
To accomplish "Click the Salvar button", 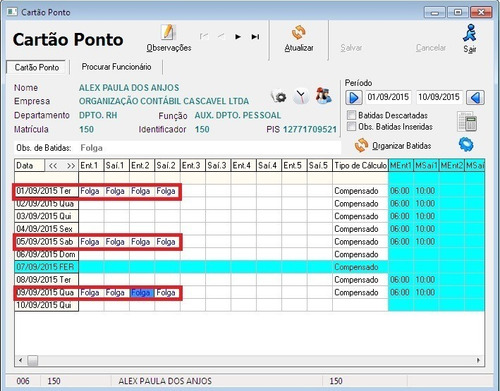I will pos(351,48).
